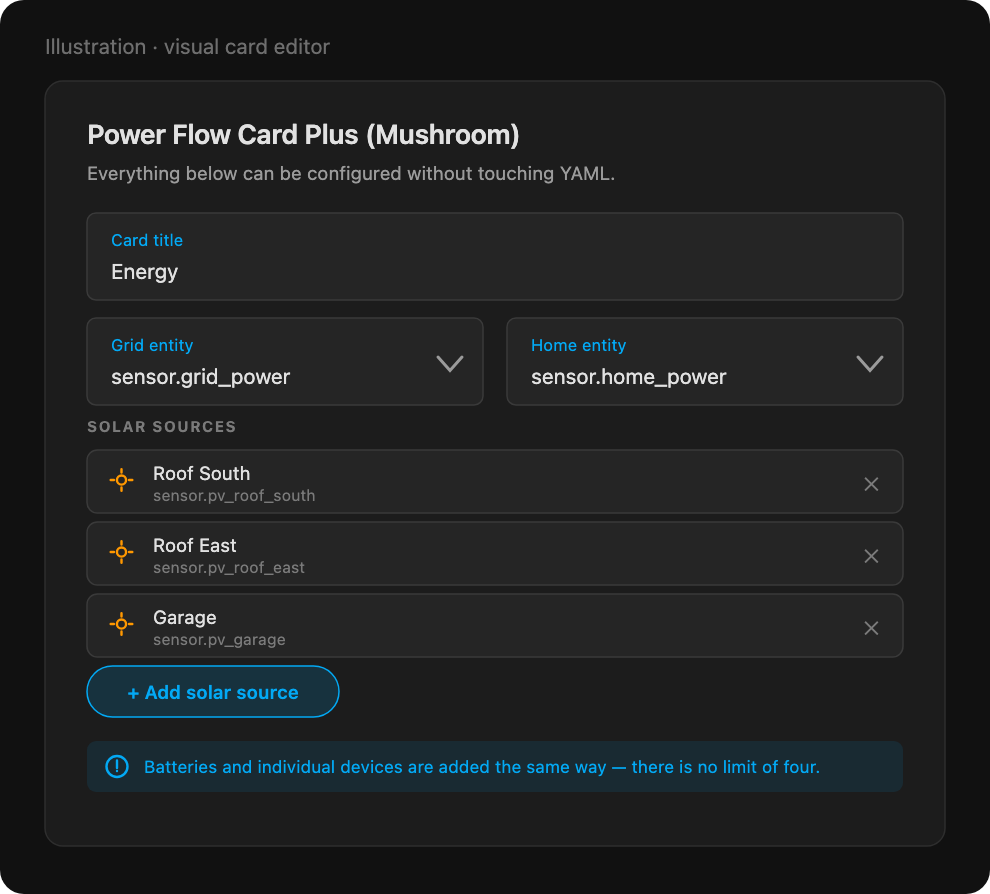Add a new solar source
990x894 pixels.
coord(213,692)
